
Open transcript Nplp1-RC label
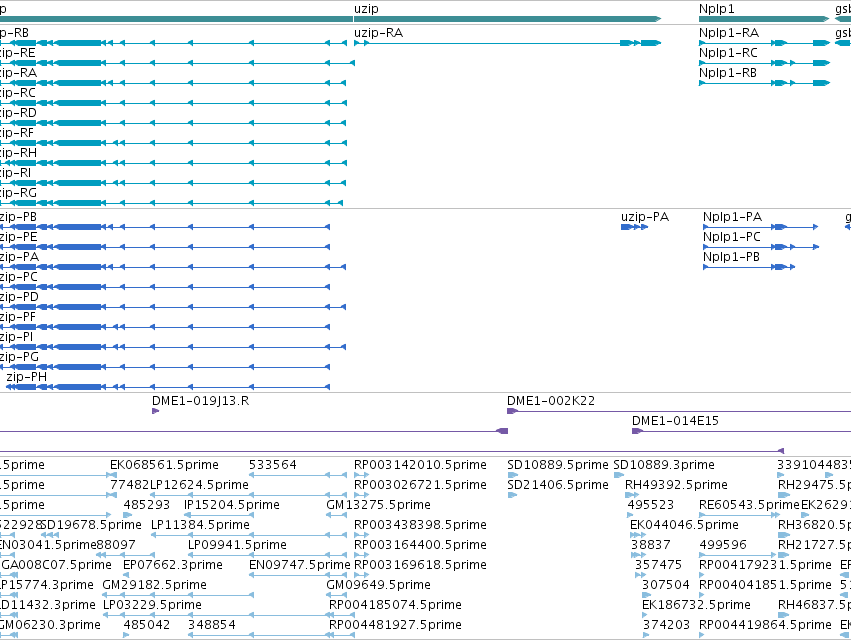[728, 53]
